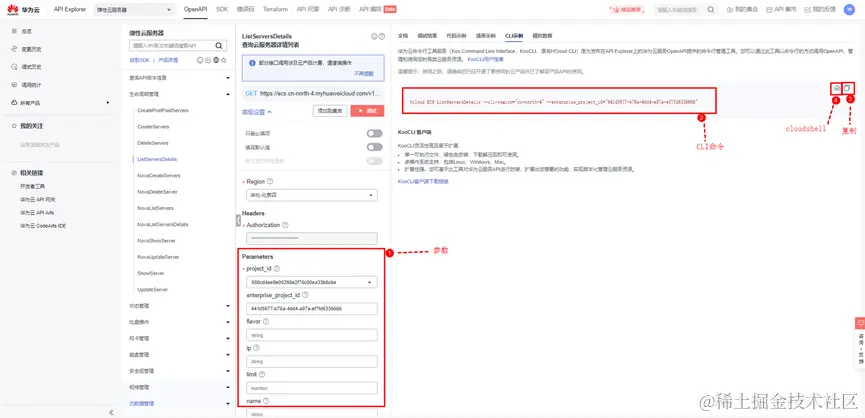The image size is (865, 418).
Task: Click into the enterprise_project_id input field
Action: point(312,309)
